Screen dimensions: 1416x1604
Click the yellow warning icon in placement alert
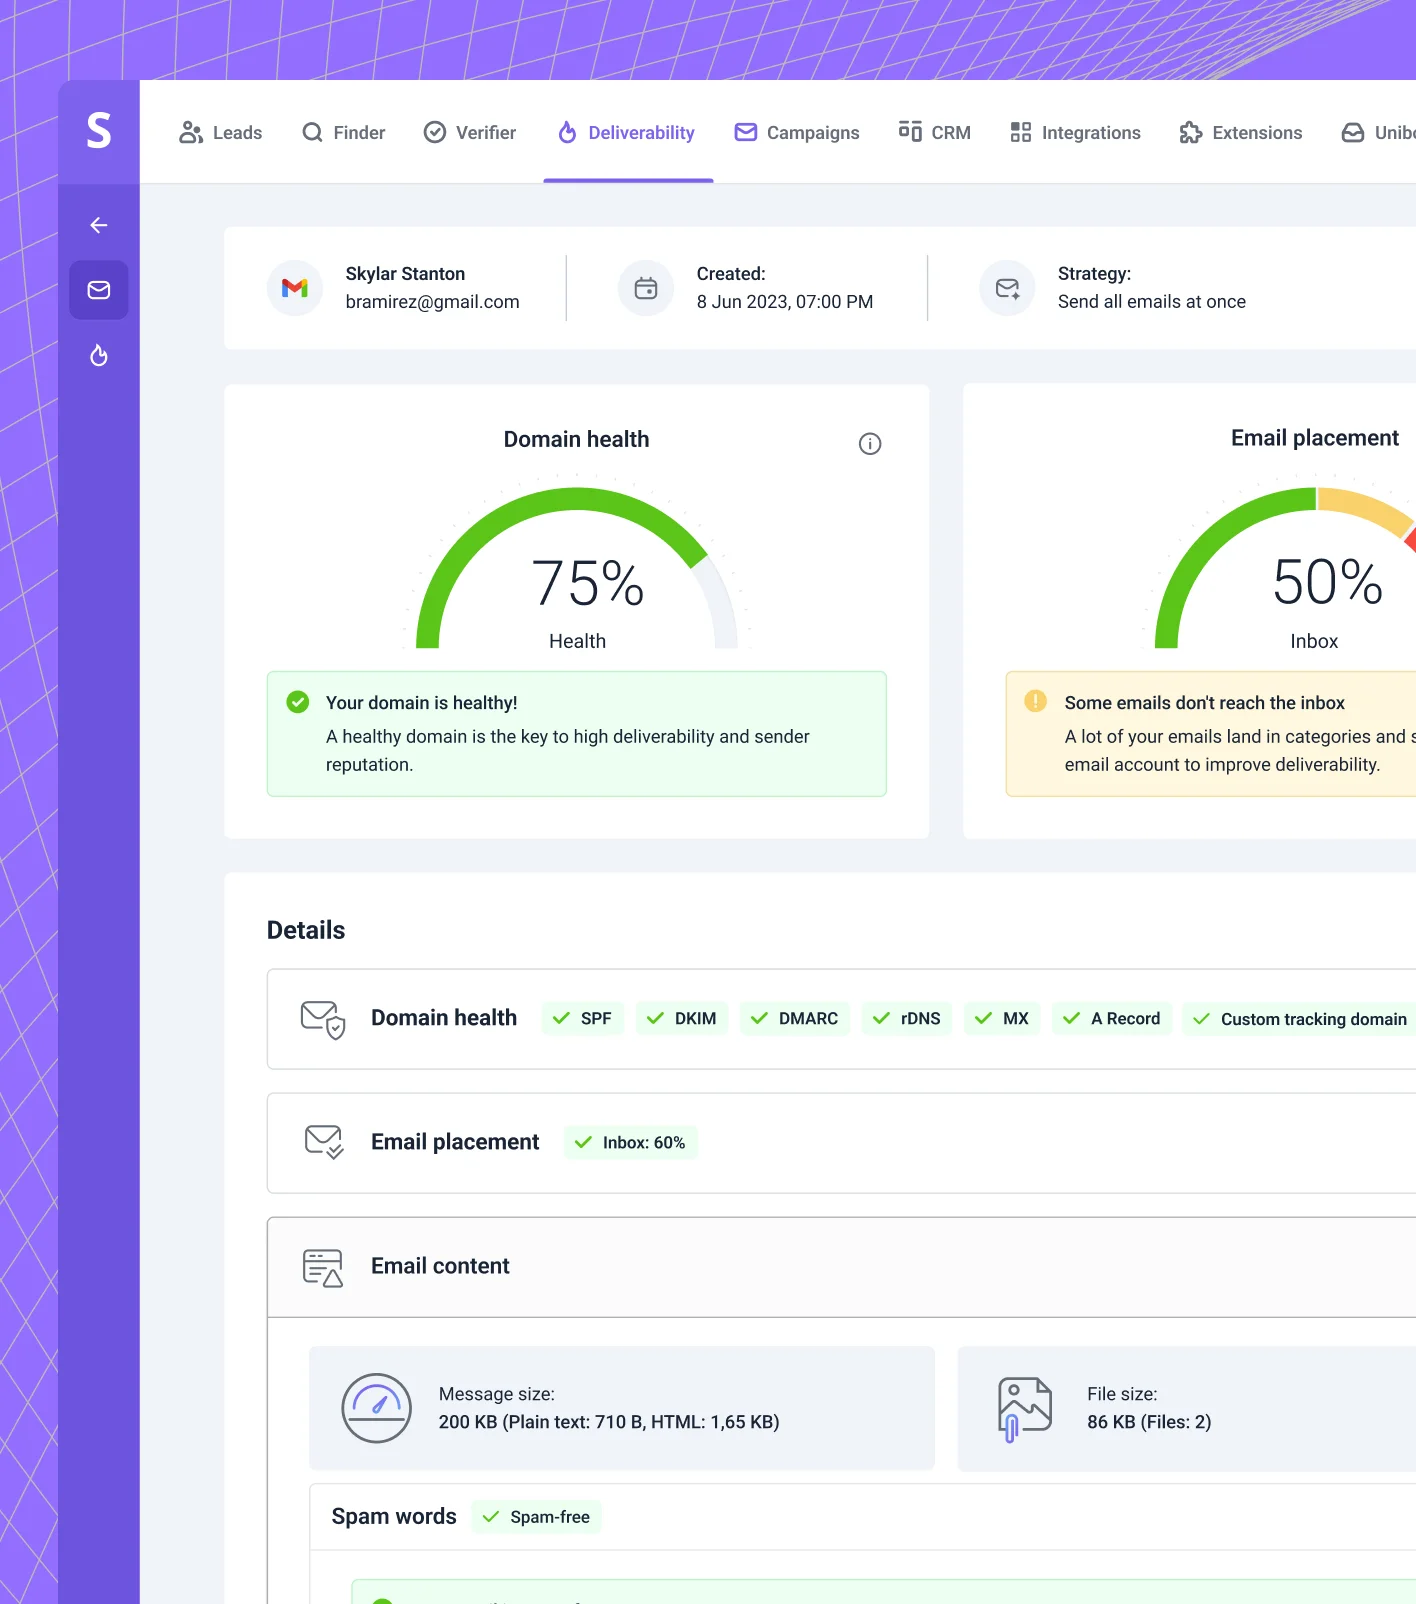coord(1036,701)
